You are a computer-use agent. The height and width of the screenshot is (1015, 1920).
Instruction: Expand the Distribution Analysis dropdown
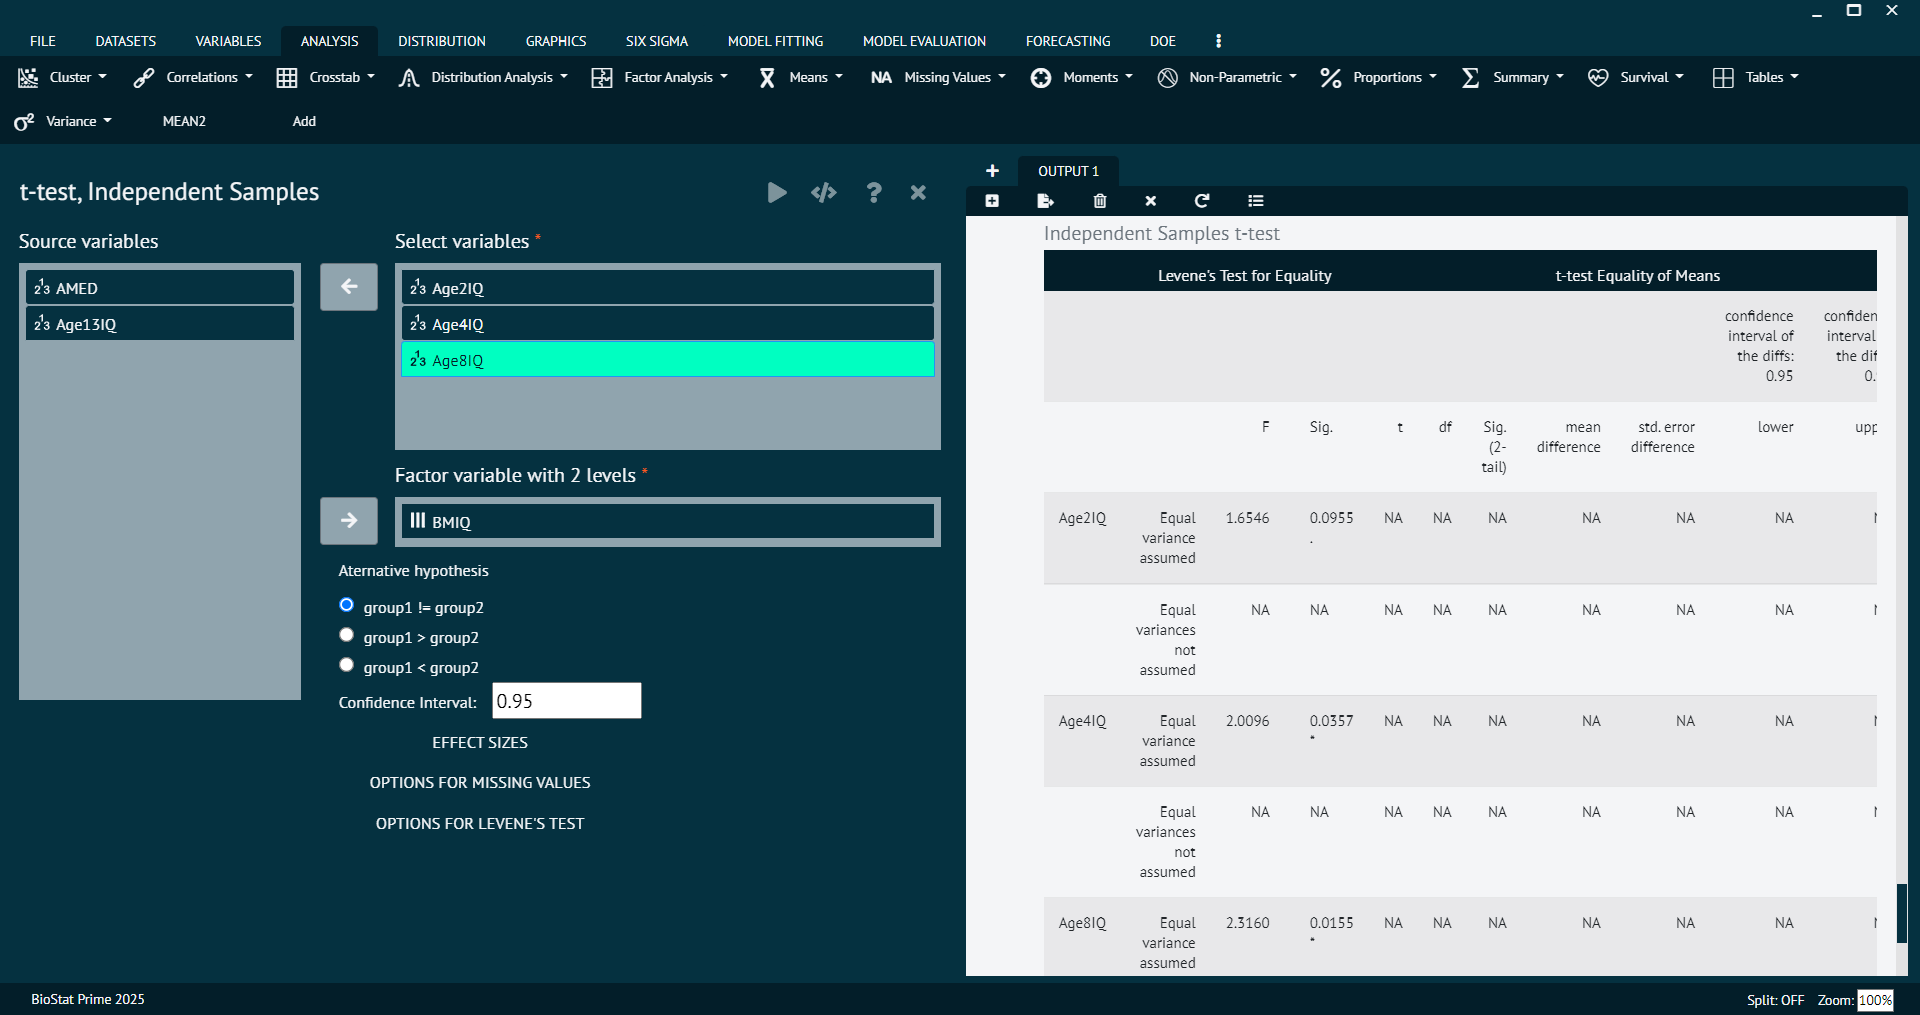[564, 77]
